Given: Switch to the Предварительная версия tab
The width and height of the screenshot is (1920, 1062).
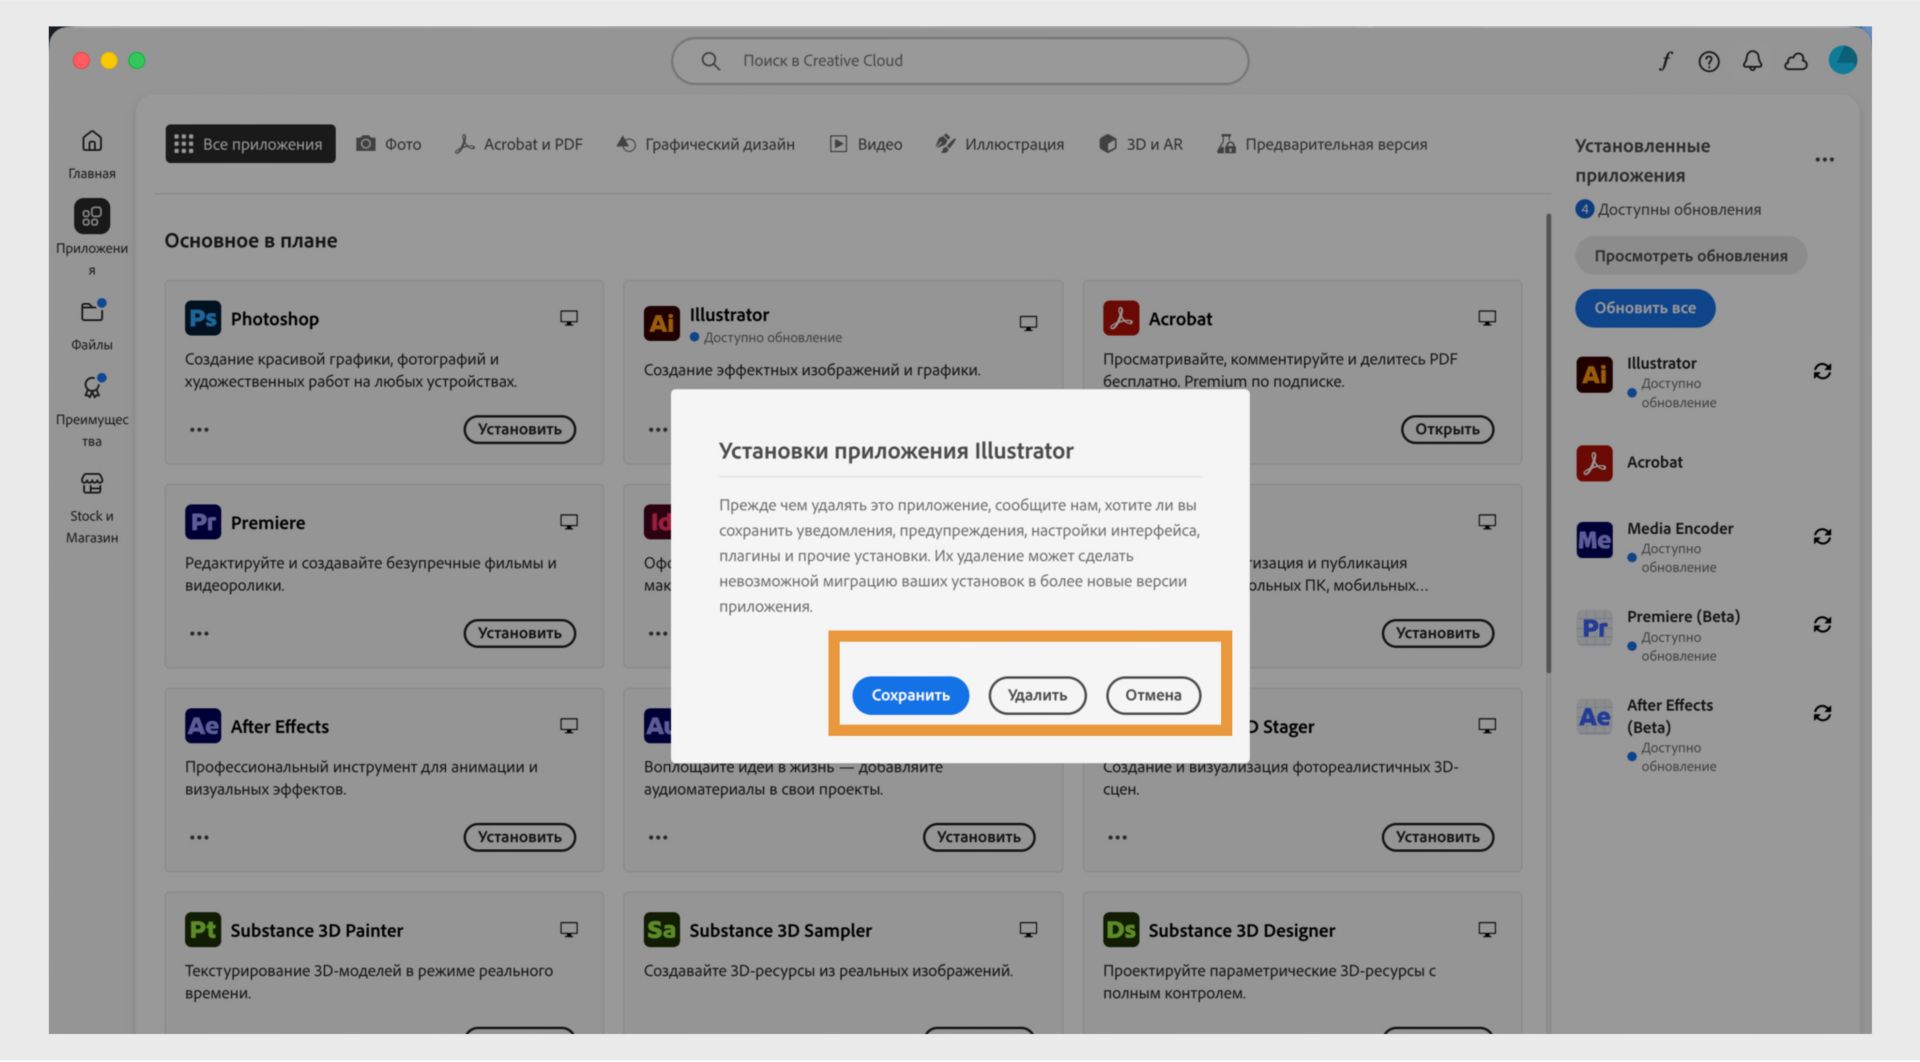Looking at the screenshot, I should click(x=1322, y=144).
